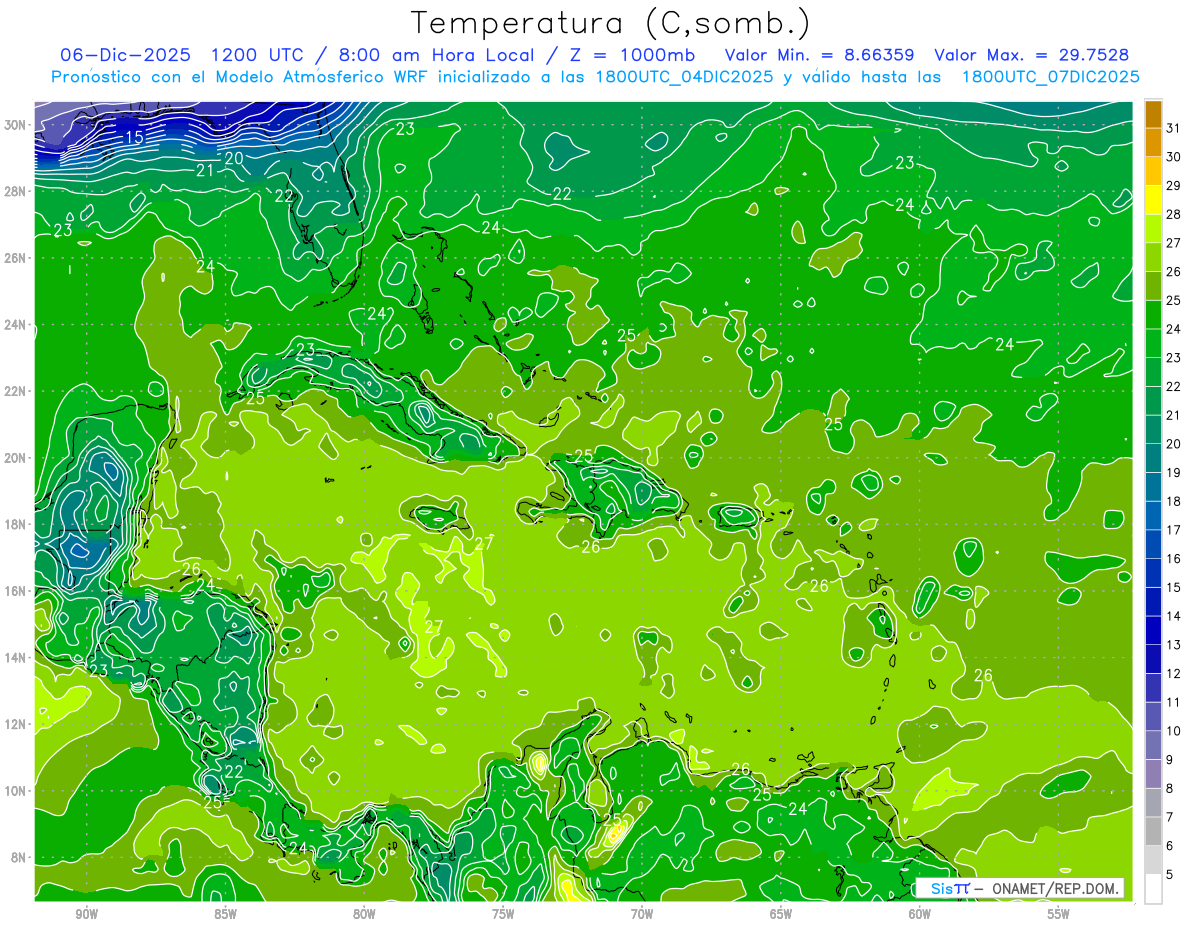Viewport: 1200px width, 927px height.
Task: Click the "6" colorbar scale value
Action: coord(1169,846)
